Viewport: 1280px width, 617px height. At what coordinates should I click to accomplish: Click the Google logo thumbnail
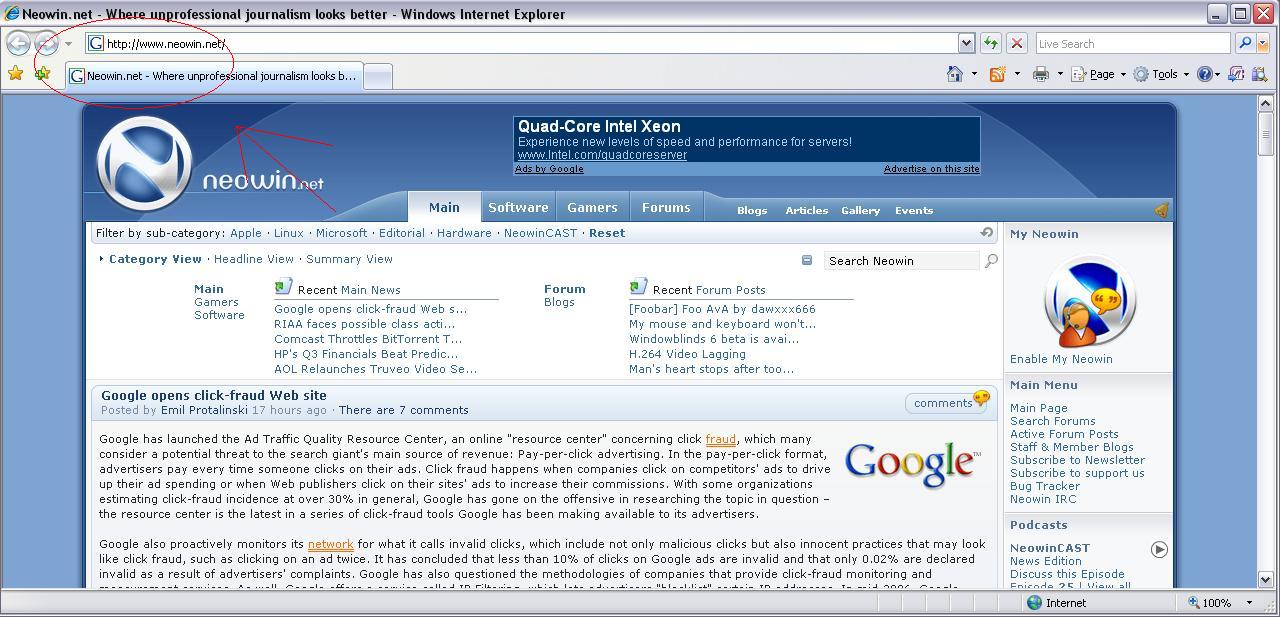(x=911, y=463)
